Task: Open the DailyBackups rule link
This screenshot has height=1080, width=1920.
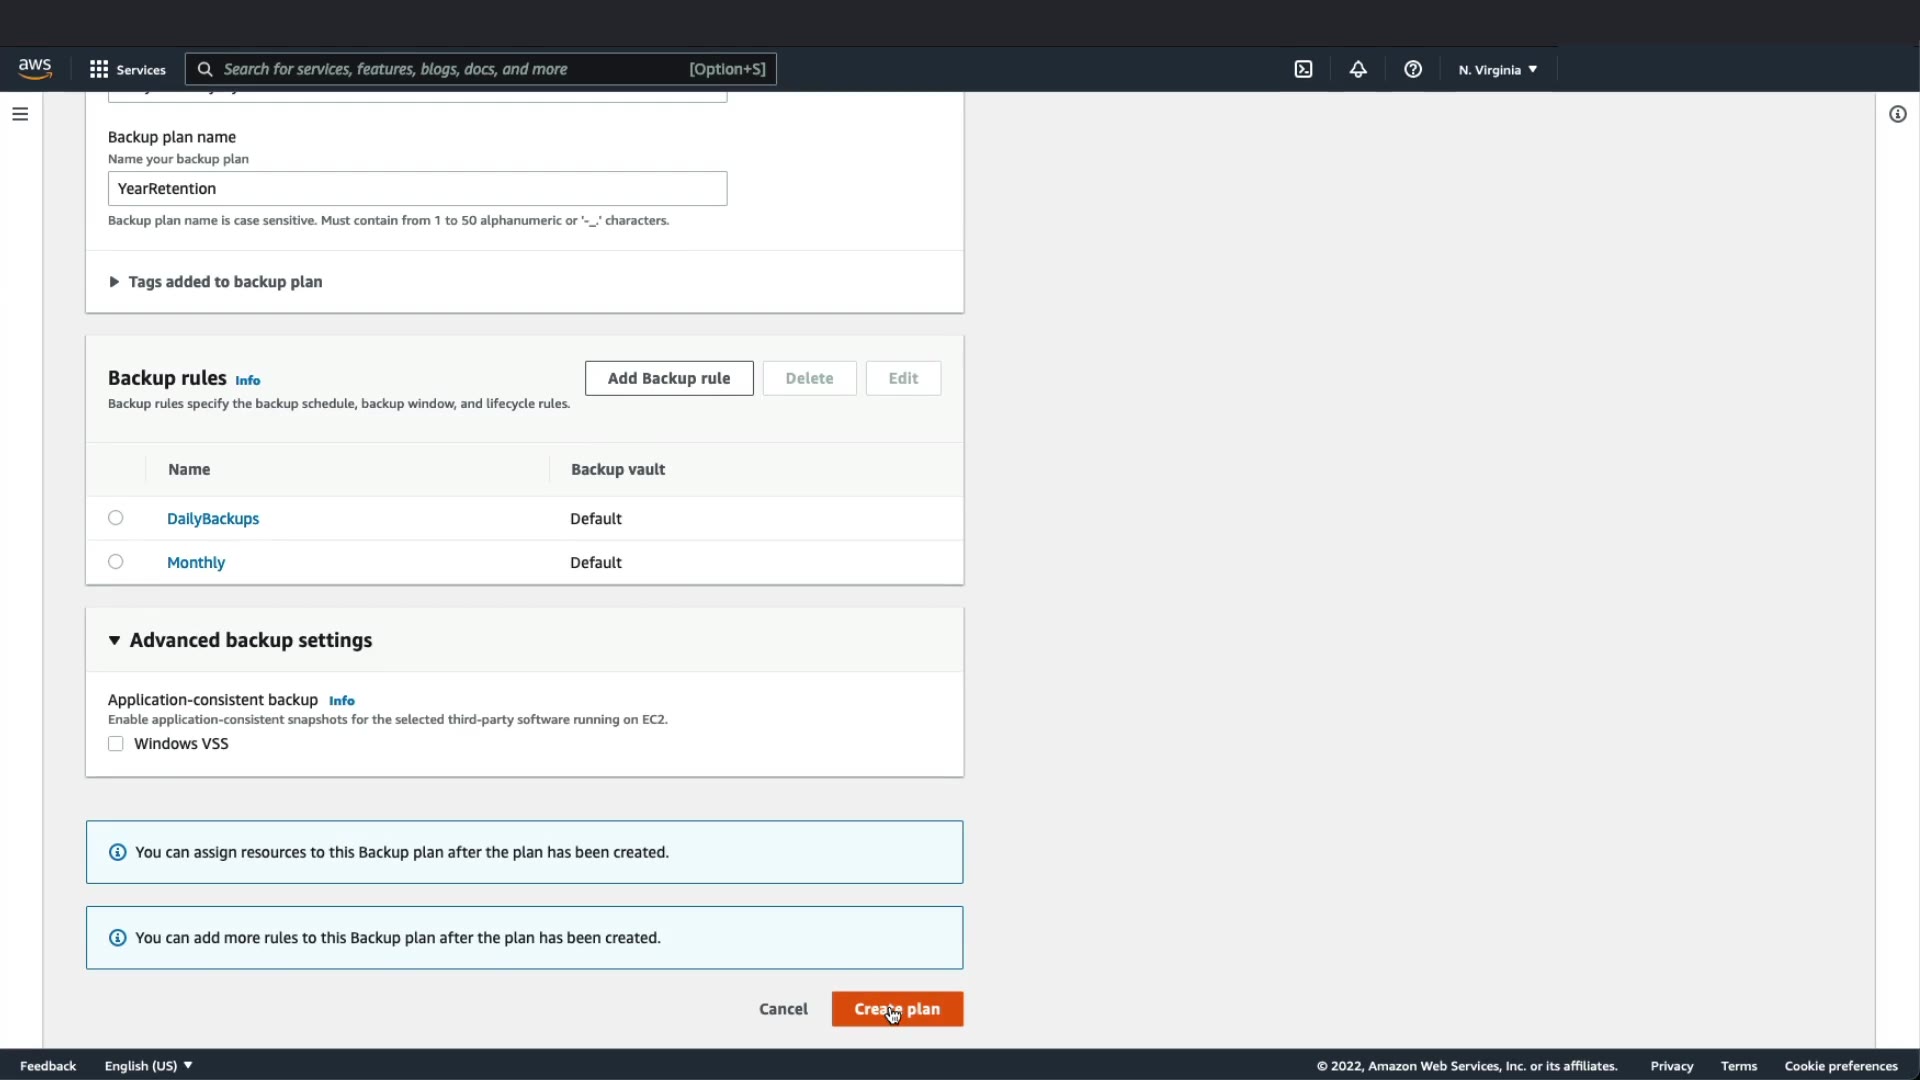Action: 213,518
